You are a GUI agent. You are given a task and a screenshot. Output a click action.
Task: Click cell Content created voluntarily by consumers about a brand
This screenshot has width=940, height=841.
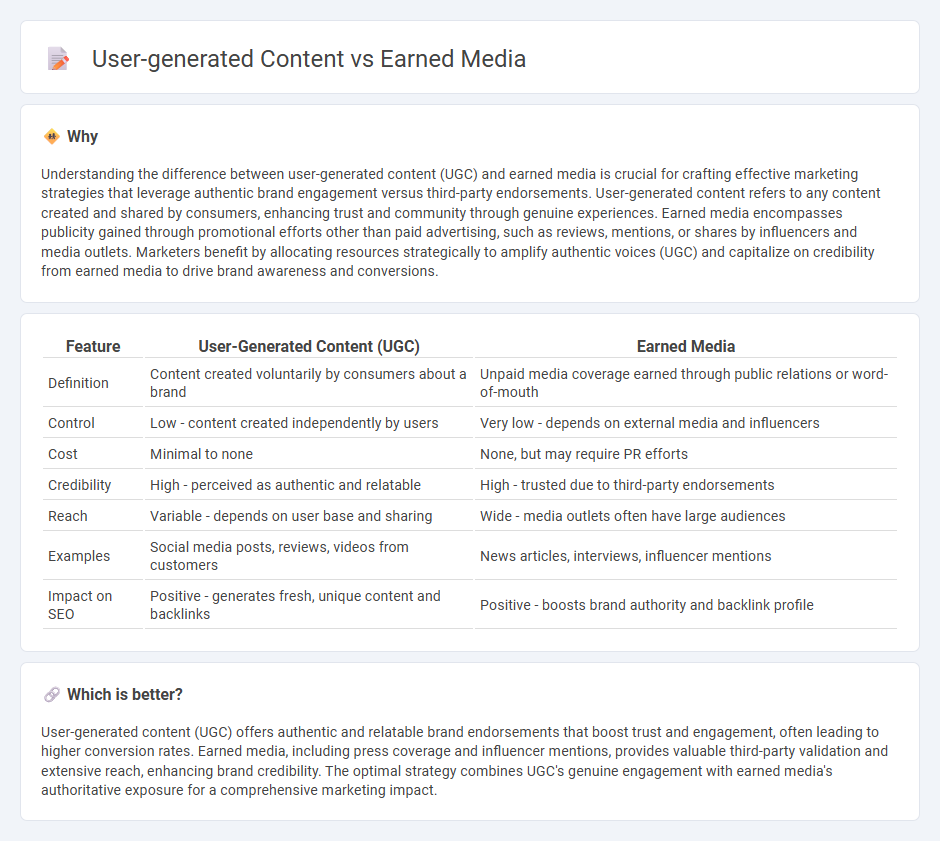click(309, 383)
